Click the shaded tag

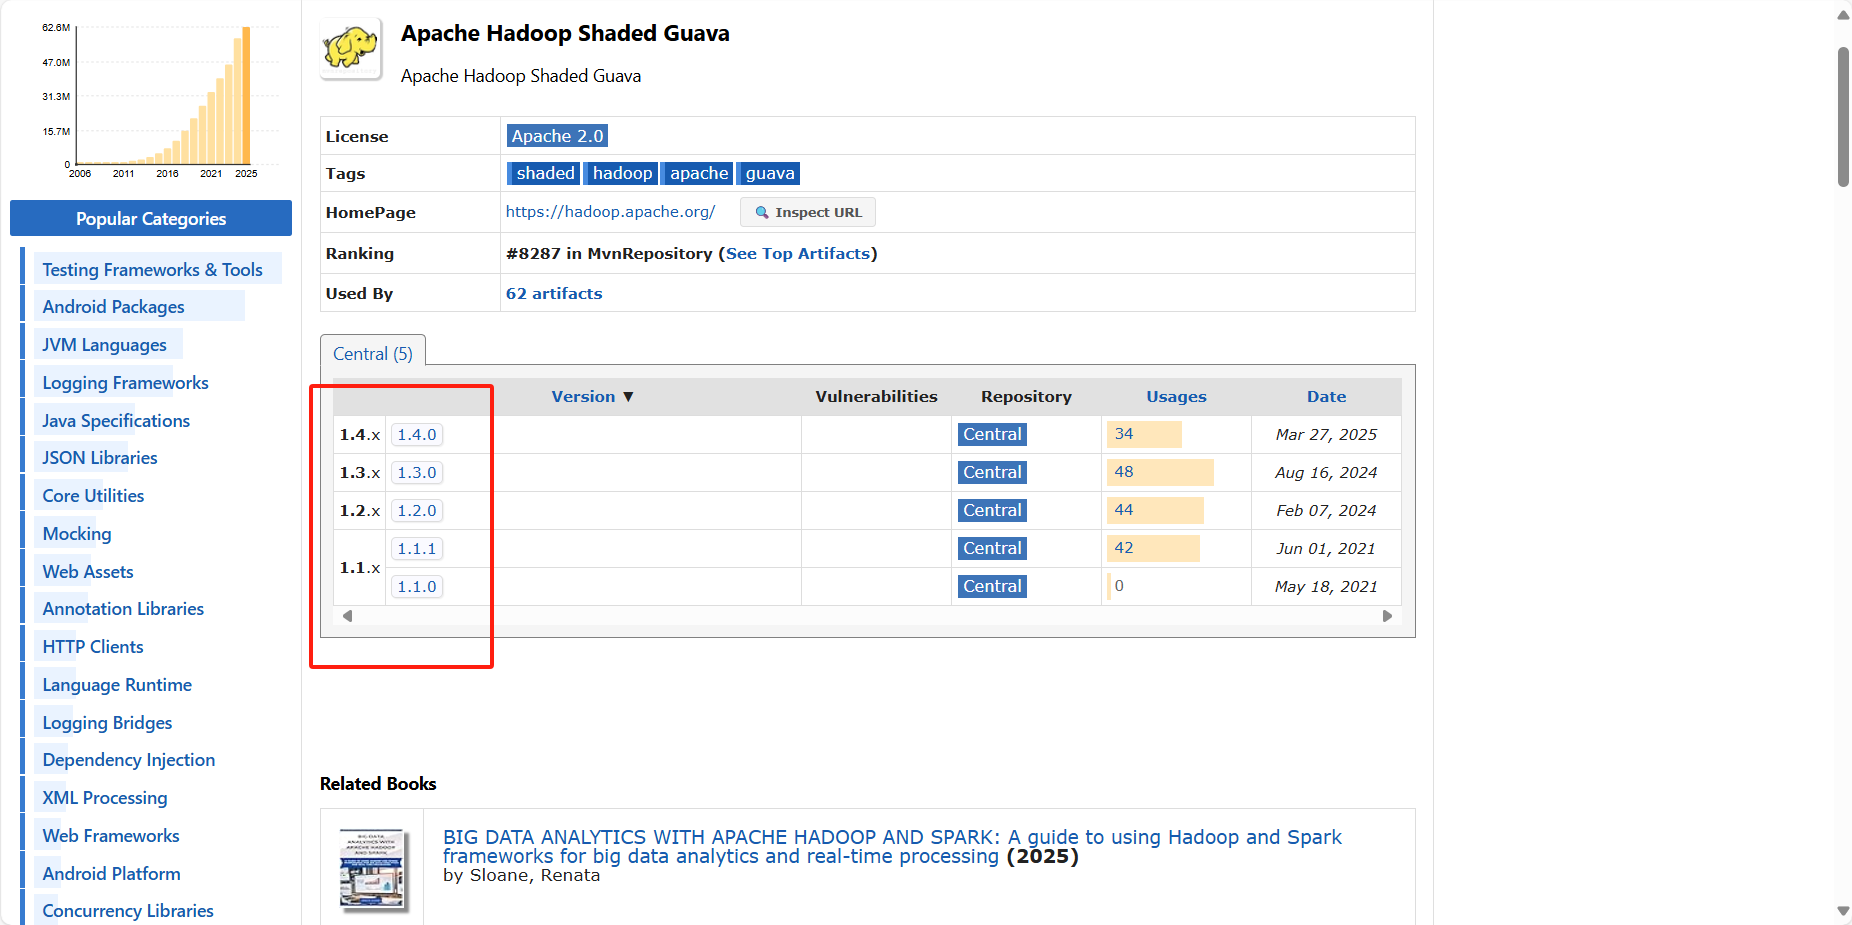tap(545, 173)
